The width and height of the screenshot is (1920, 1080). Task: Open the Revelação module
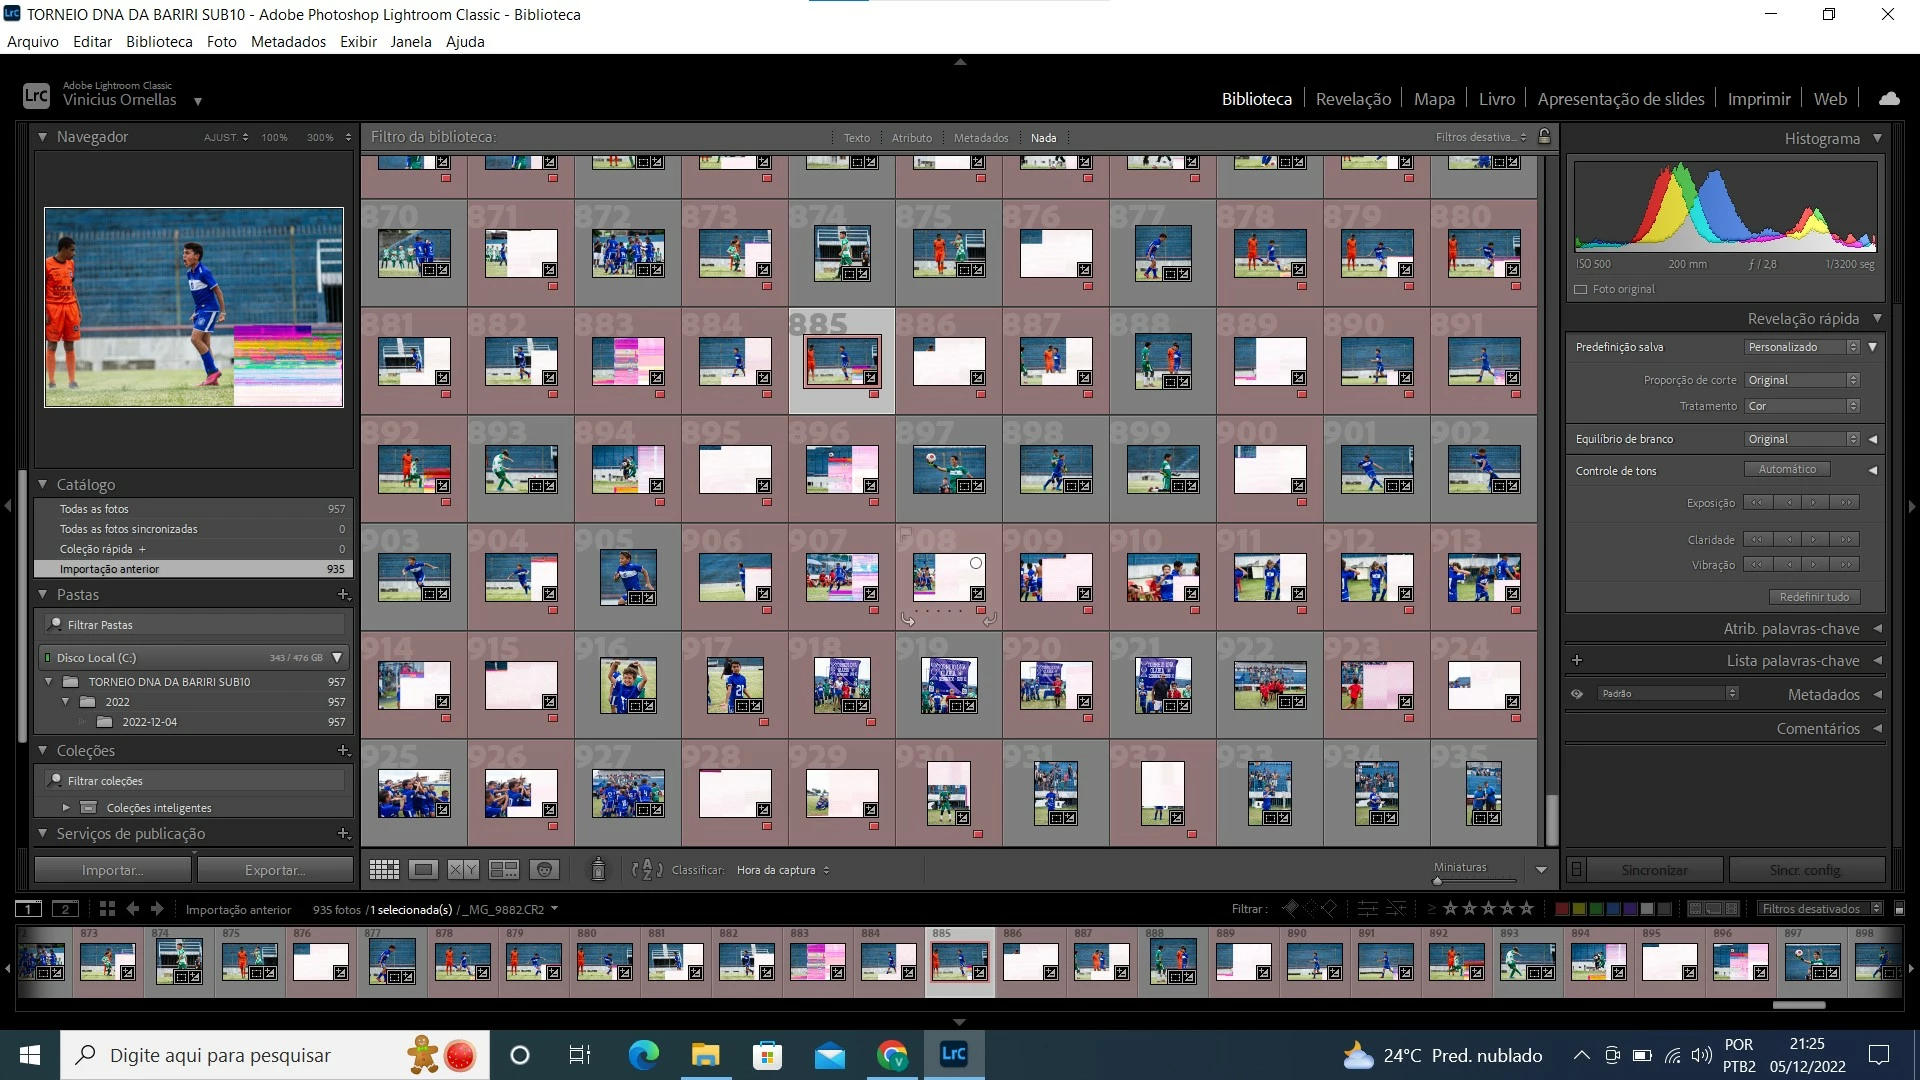point(1353,99)
